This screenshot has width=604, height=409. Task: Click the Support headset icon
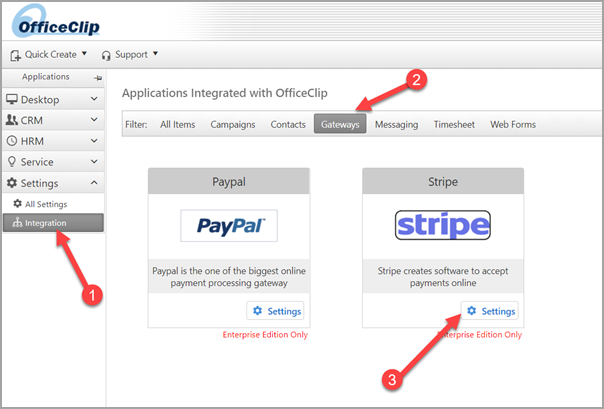pyautogui.click(x=106, y=55)
